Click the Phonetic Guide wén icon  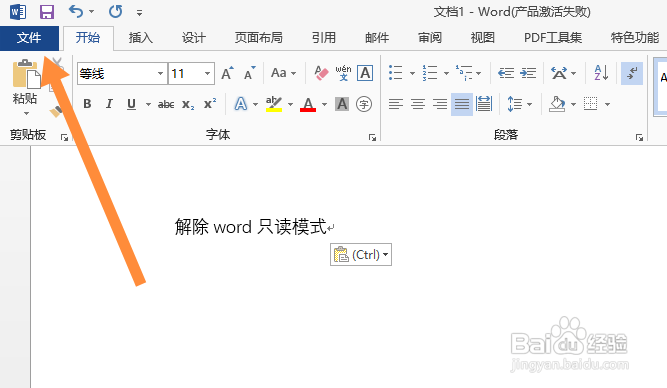click(343, 73)
